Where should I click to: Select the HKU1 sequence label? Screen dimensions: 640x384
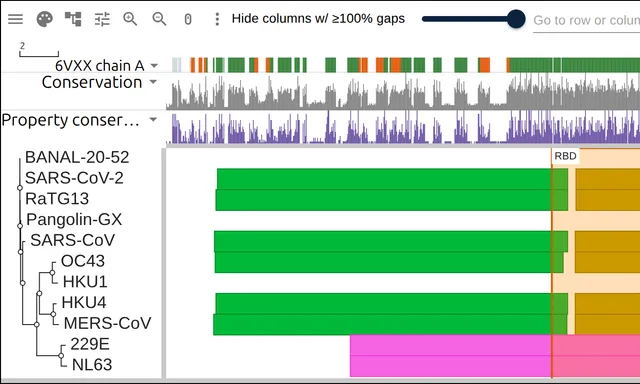point(85,282)
